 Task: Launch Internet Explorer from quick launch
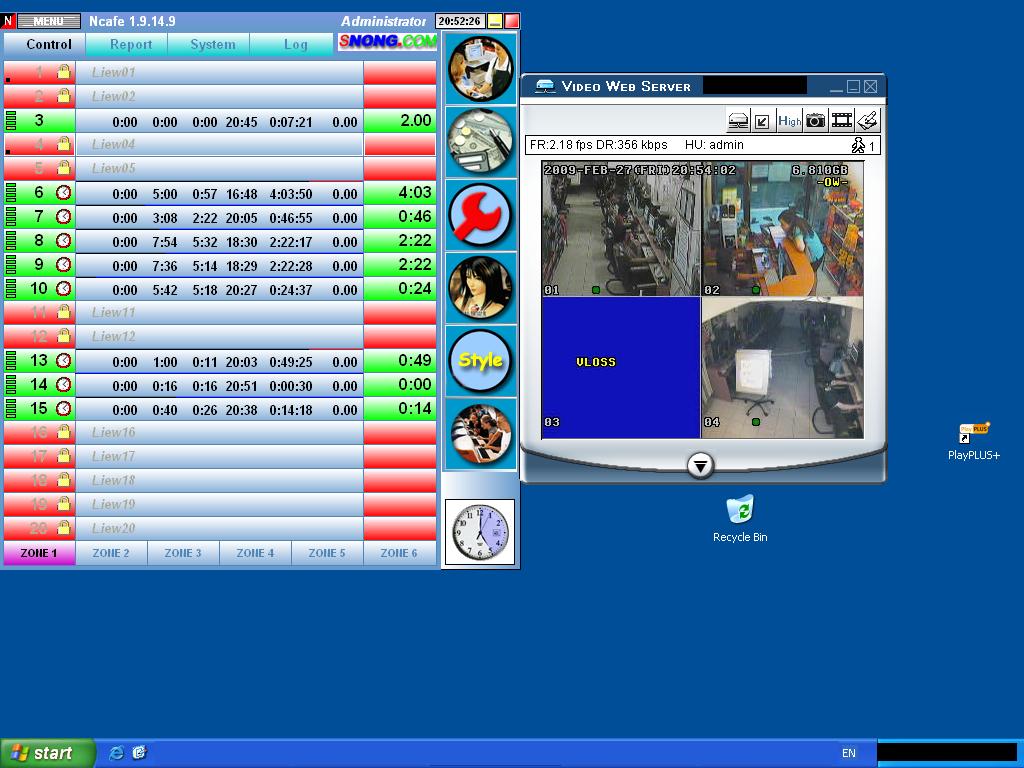(x=117, y=753)
